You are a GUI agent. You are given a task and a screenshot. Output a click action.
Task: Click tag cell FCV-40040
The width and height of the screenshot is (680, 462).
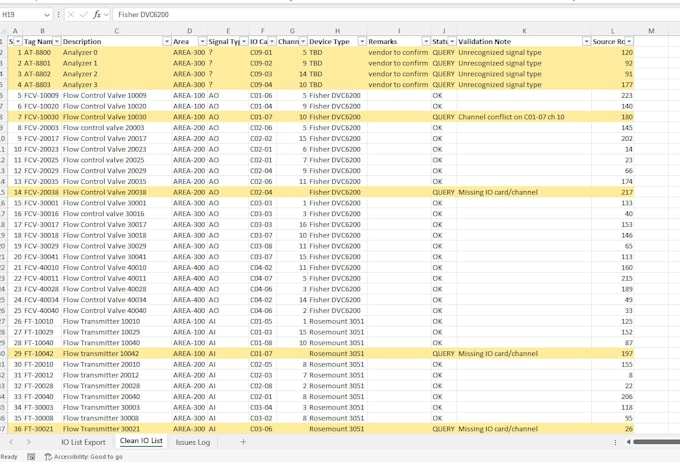(42, 311)
